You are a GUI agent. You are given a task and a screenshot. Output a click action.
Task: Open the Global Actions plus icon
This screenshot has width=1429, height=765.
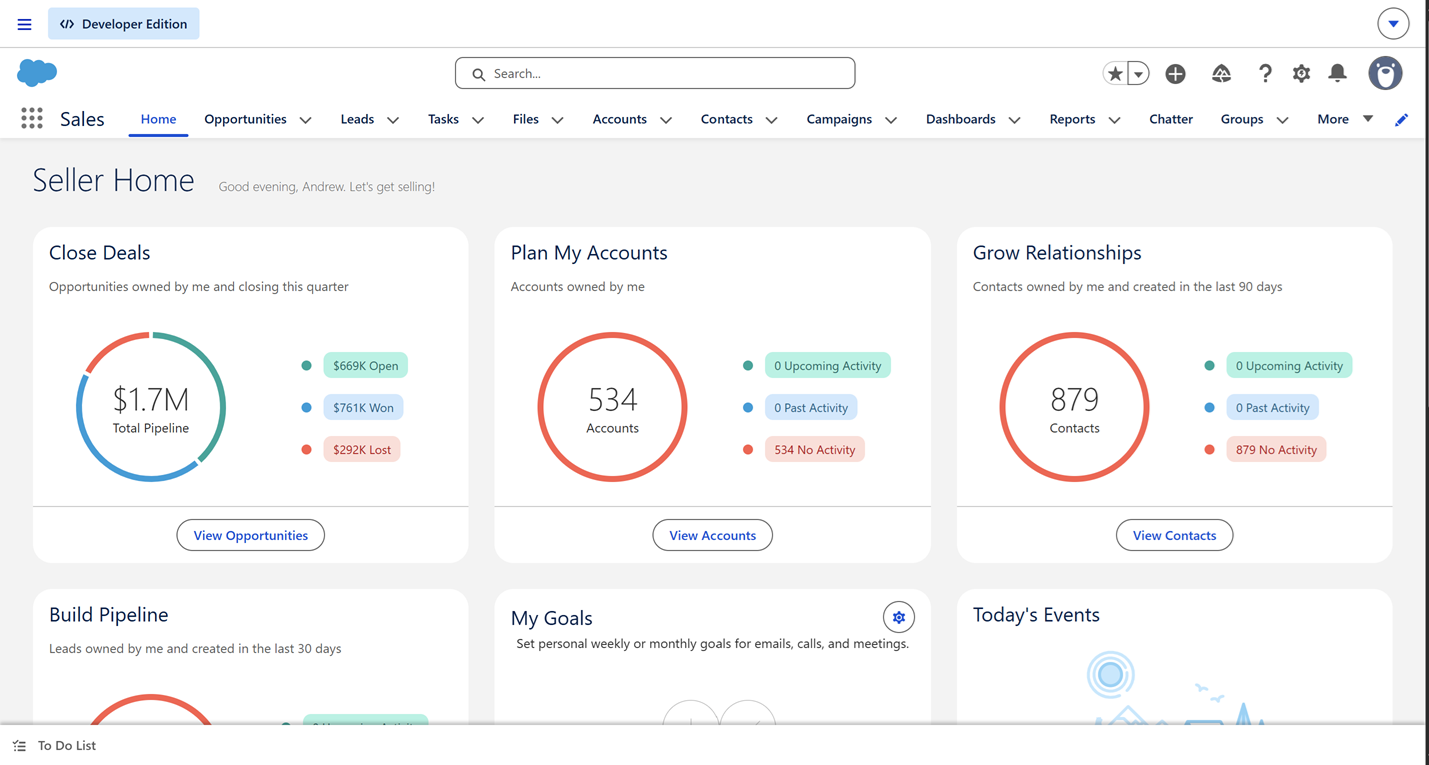click(x=1176, y=73)
